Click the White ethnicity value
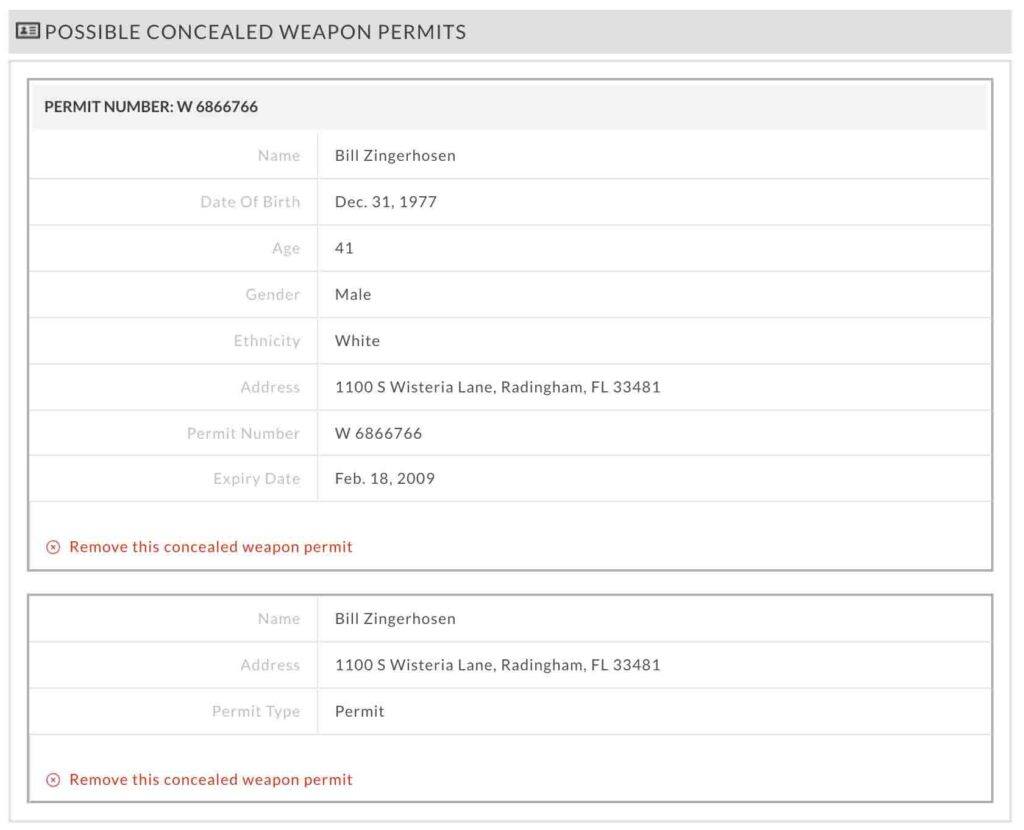This screenshot has height=830, width=1024. [357, 341]
